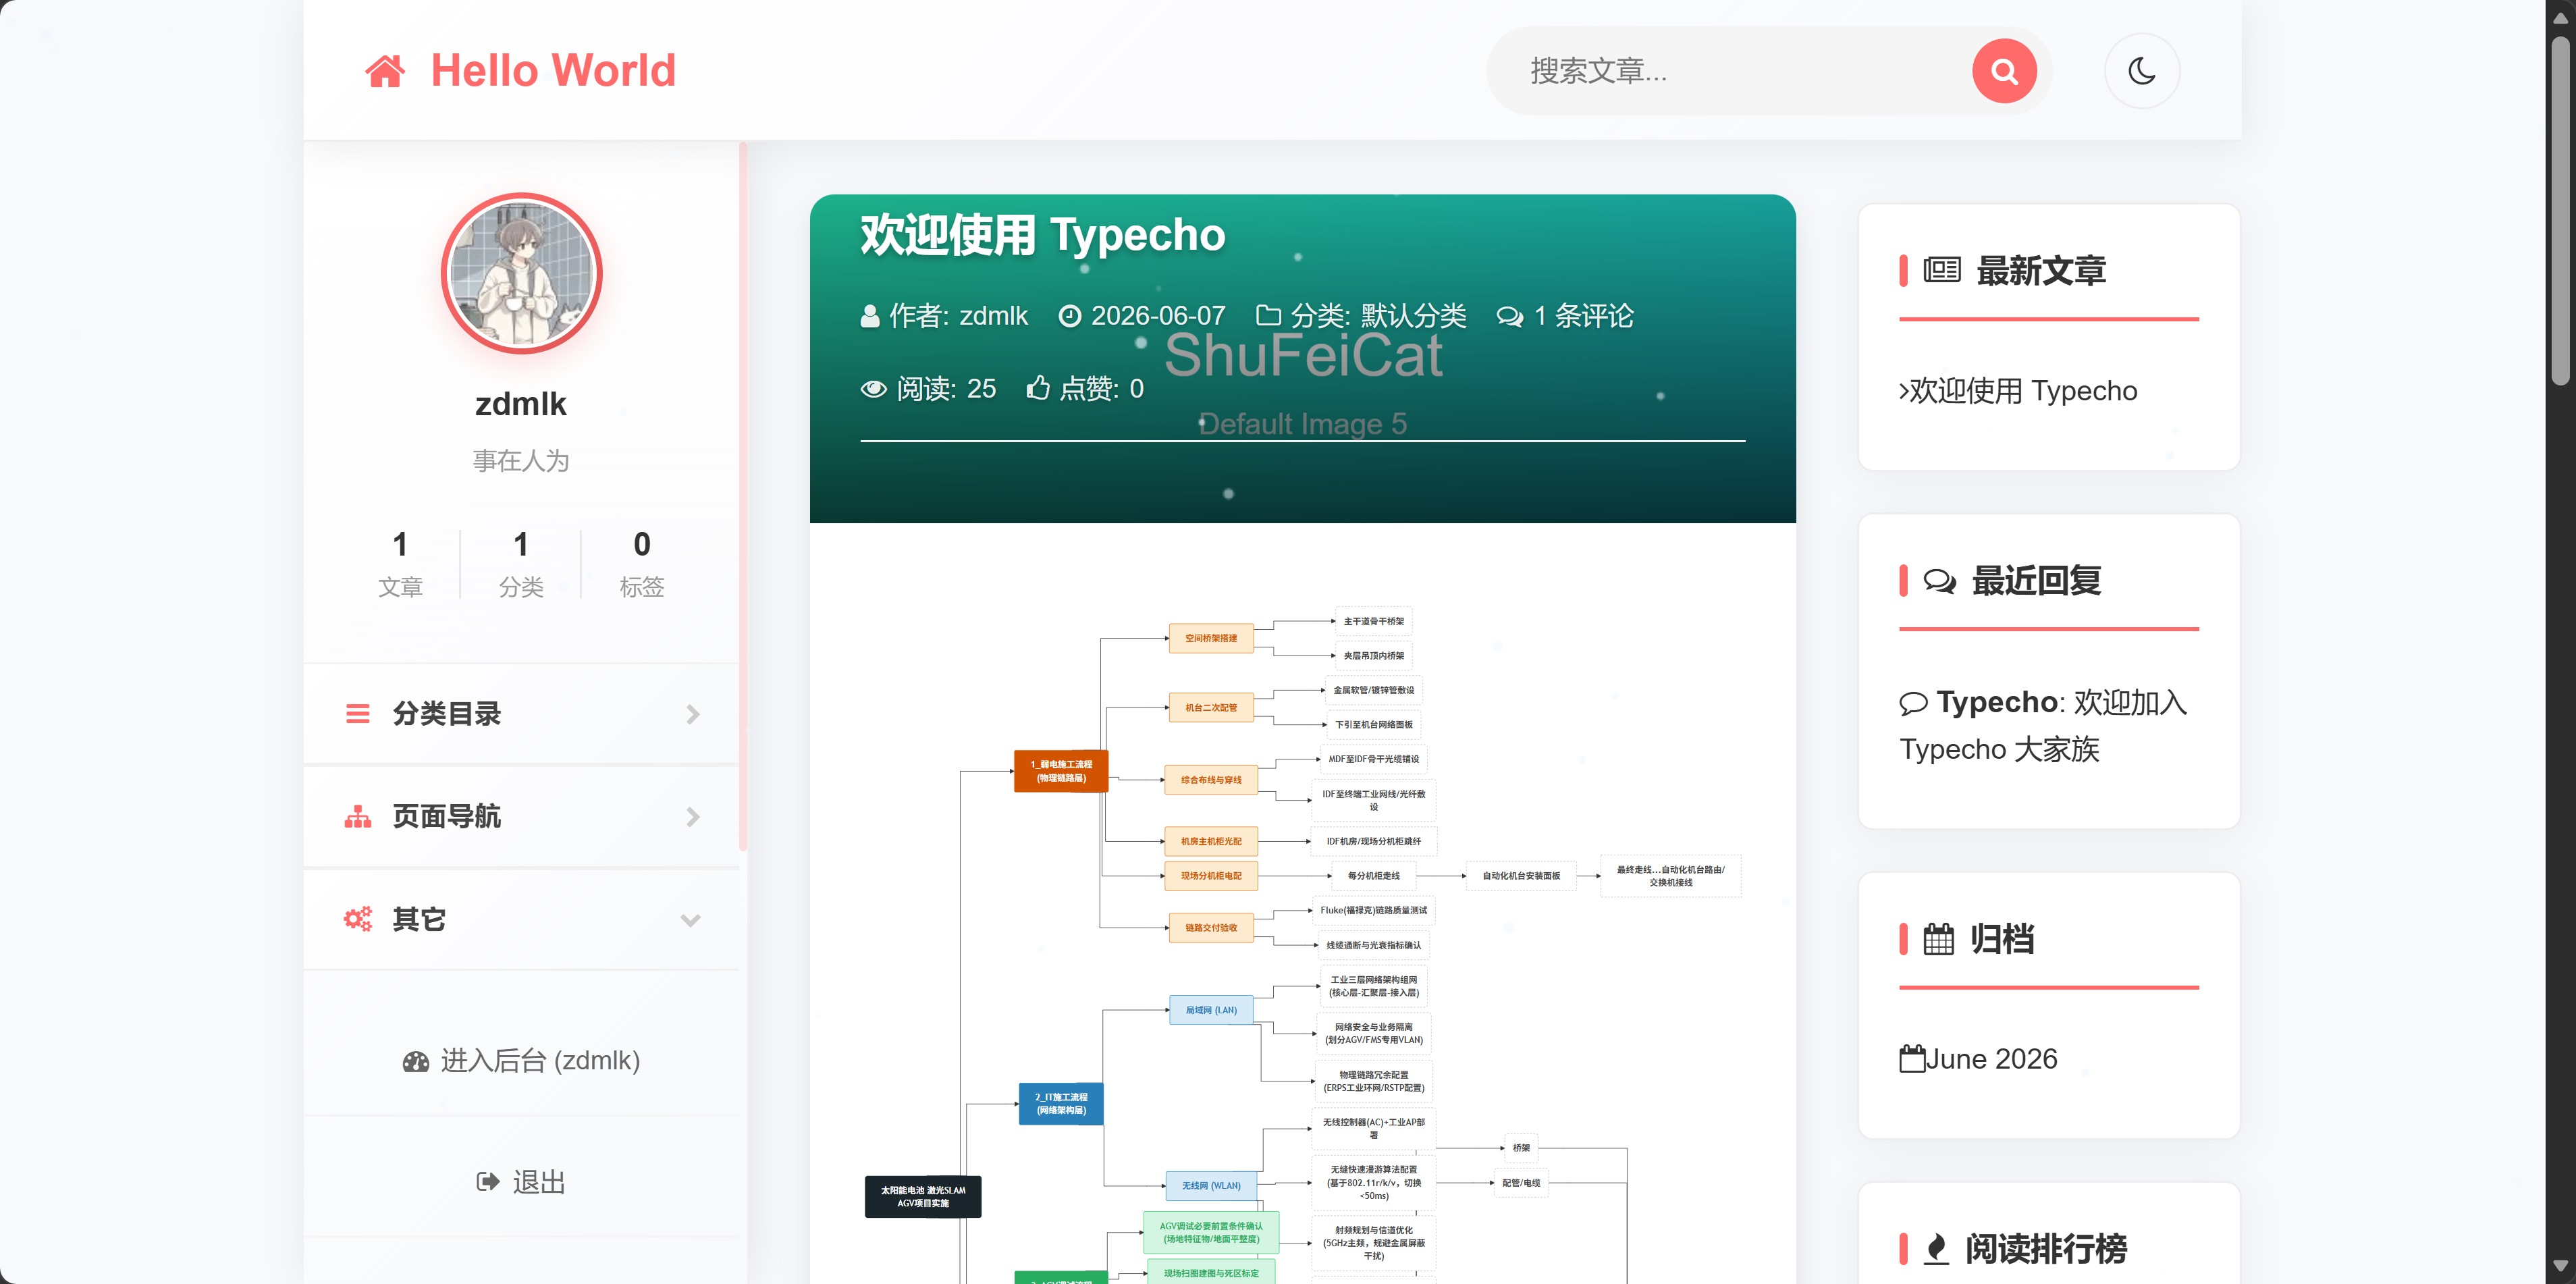This screenshot has height=1284, width=2576.
Task: Expand 分类目录 with its right chevron
Action: pos(692,714)
